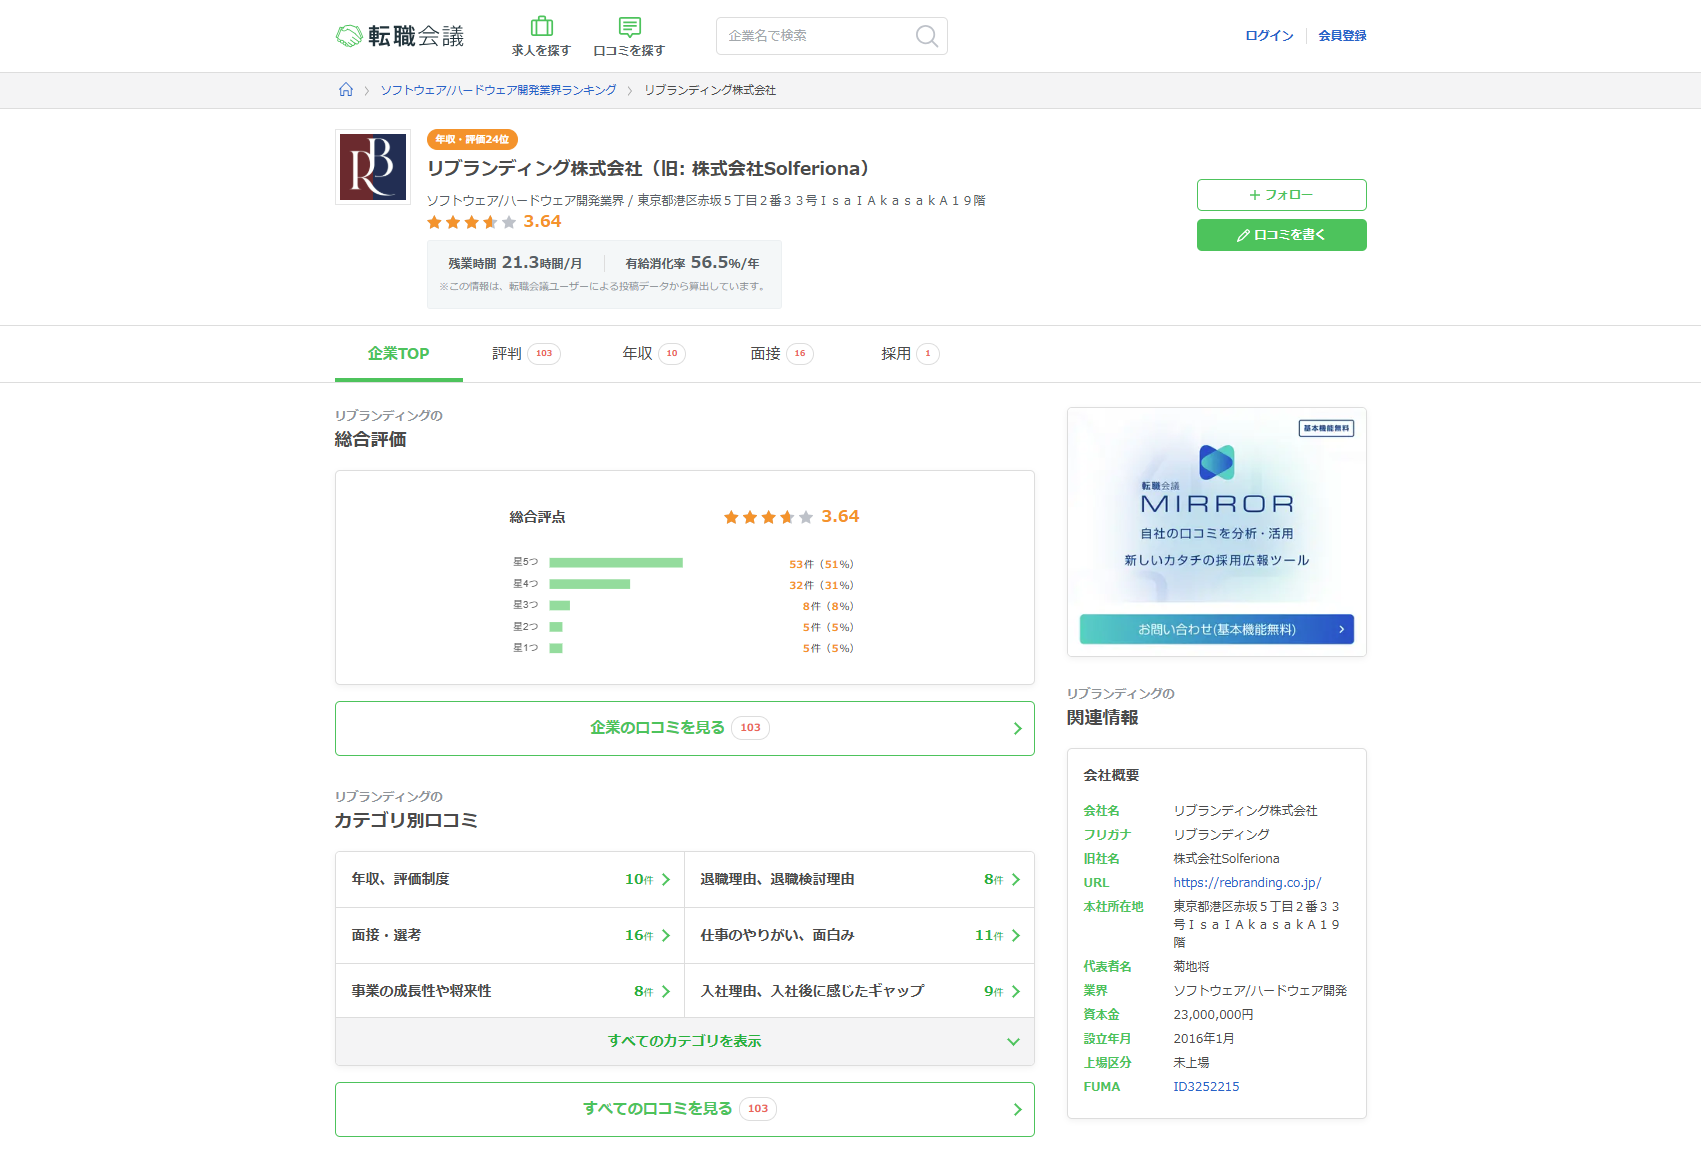Open 事業の成長性や将来性 category
This screenshot has width=1701, height=1152.
point(510,991)
